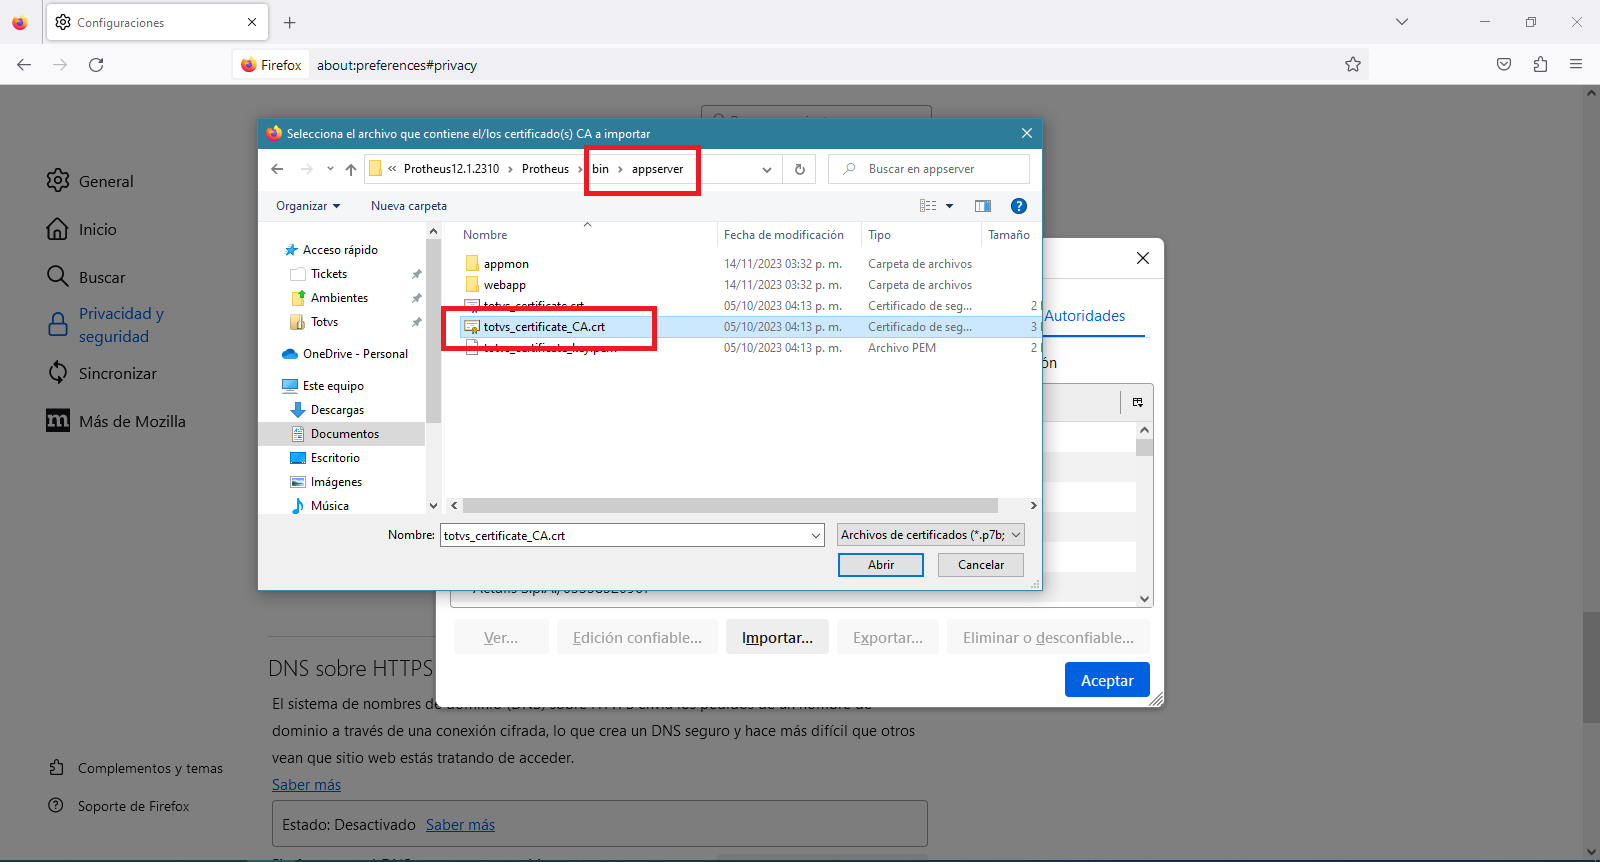The height and width of the screenshot is (862, 1600).
Task: Open Música in the navigation pane
Action: [x=329, y=506]
